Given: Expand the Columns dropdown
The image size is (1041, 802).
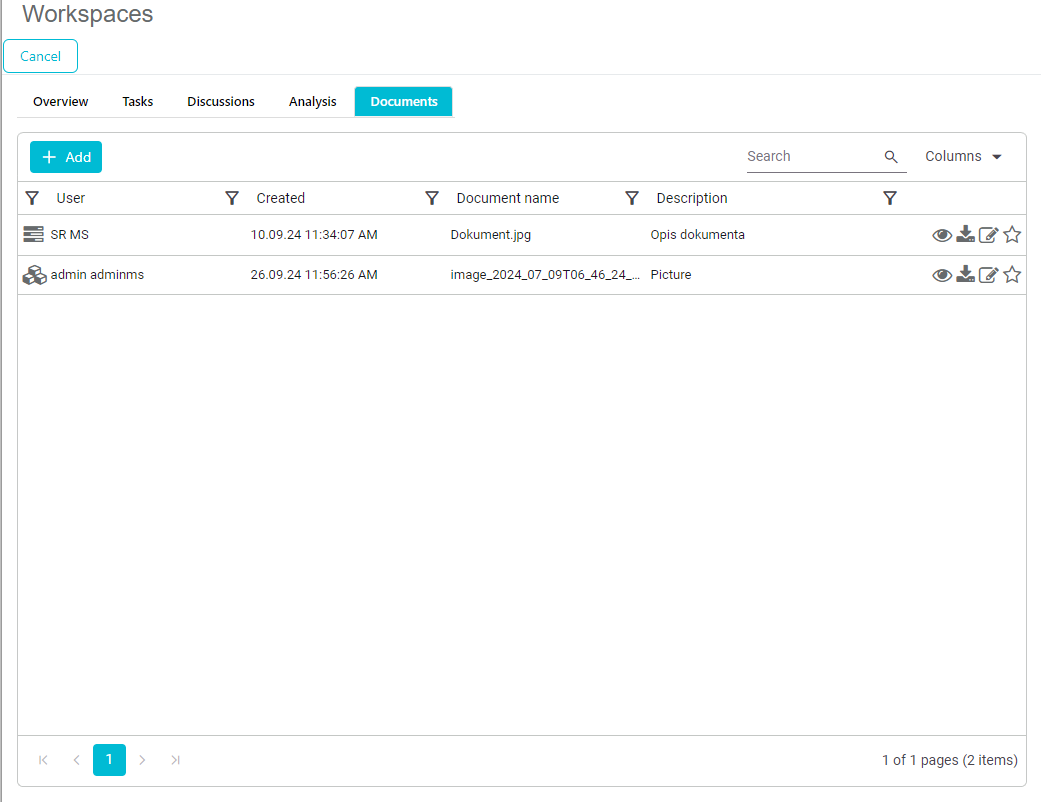Looking at the screenshot, I should (x=963, y=157).
